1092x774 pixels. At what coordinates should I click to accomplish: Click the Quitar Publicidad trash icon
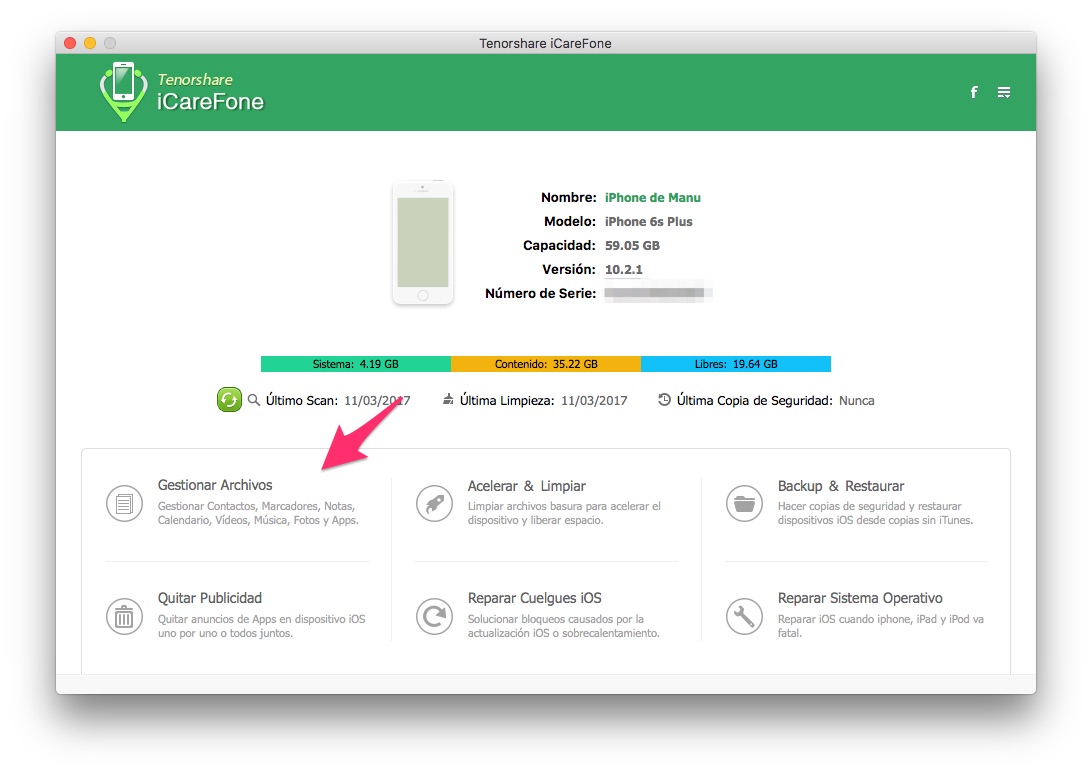click(124, 616)
